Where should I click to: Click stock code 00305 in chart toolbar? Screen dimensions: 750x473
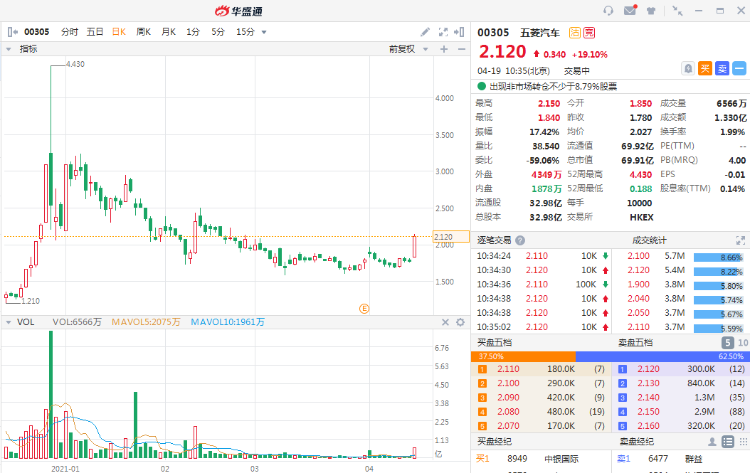coord(37,32)
